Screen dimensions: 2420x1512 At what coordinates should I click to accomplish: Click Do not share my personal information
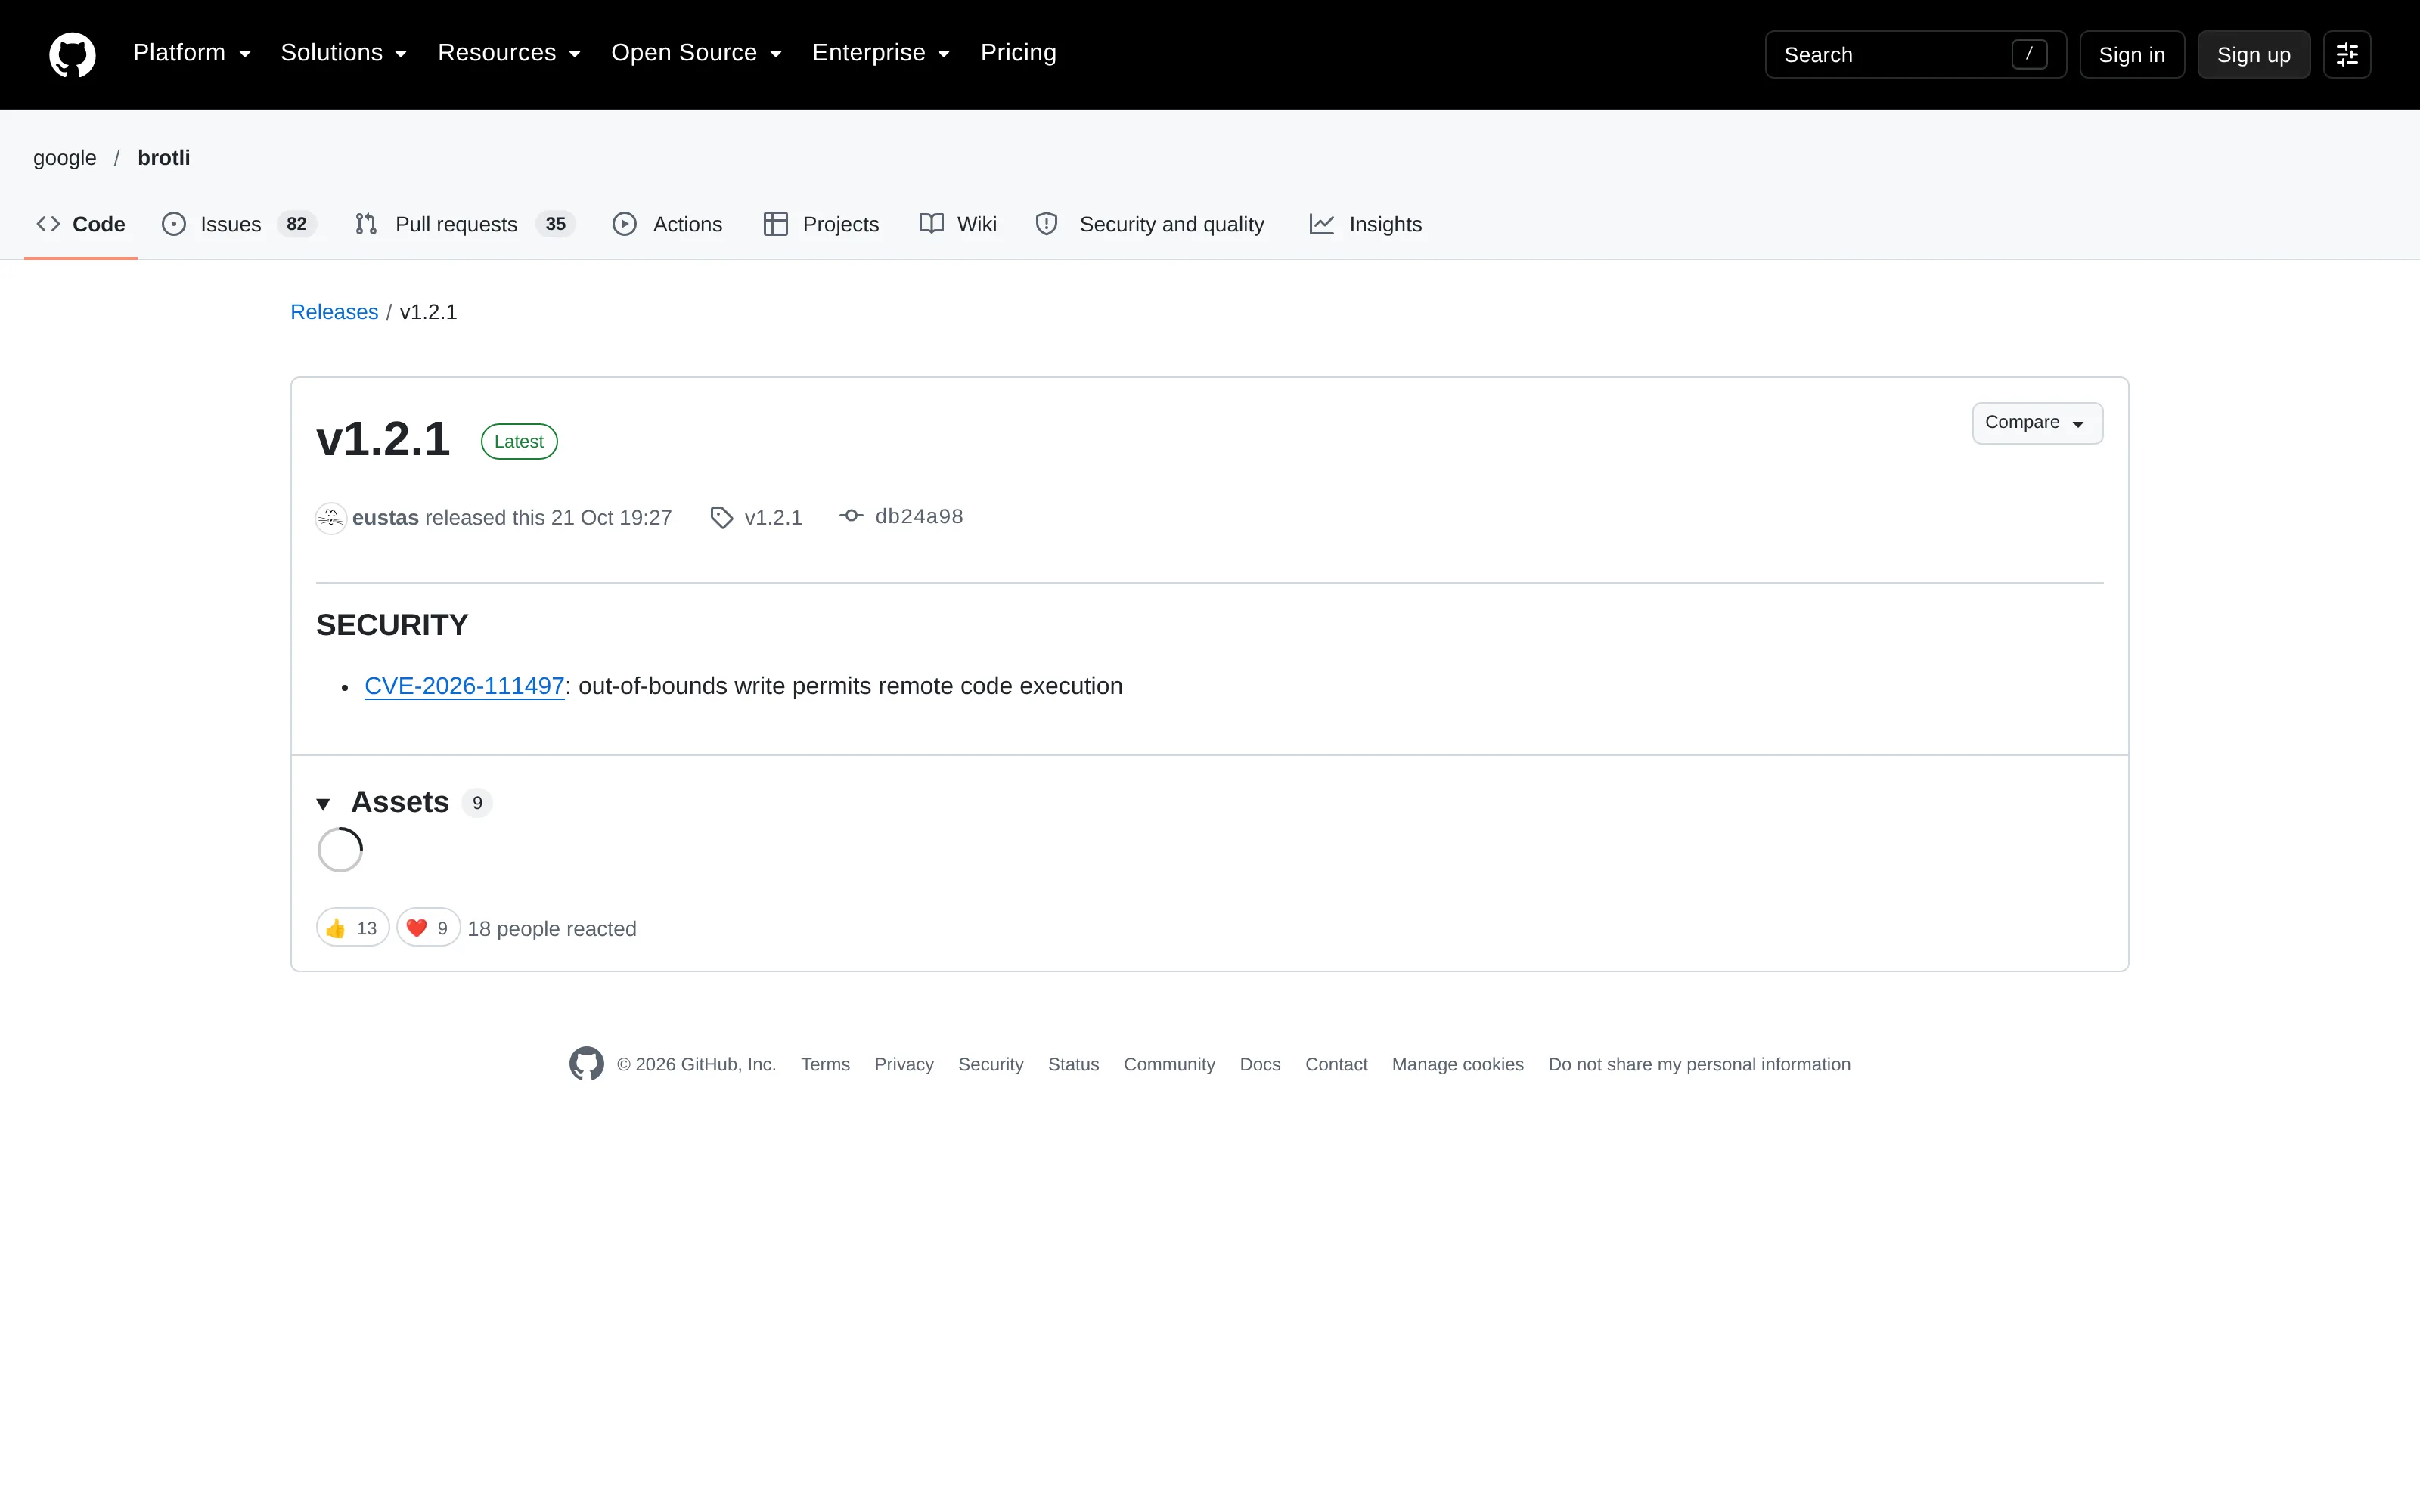tap(1699, 1064)
